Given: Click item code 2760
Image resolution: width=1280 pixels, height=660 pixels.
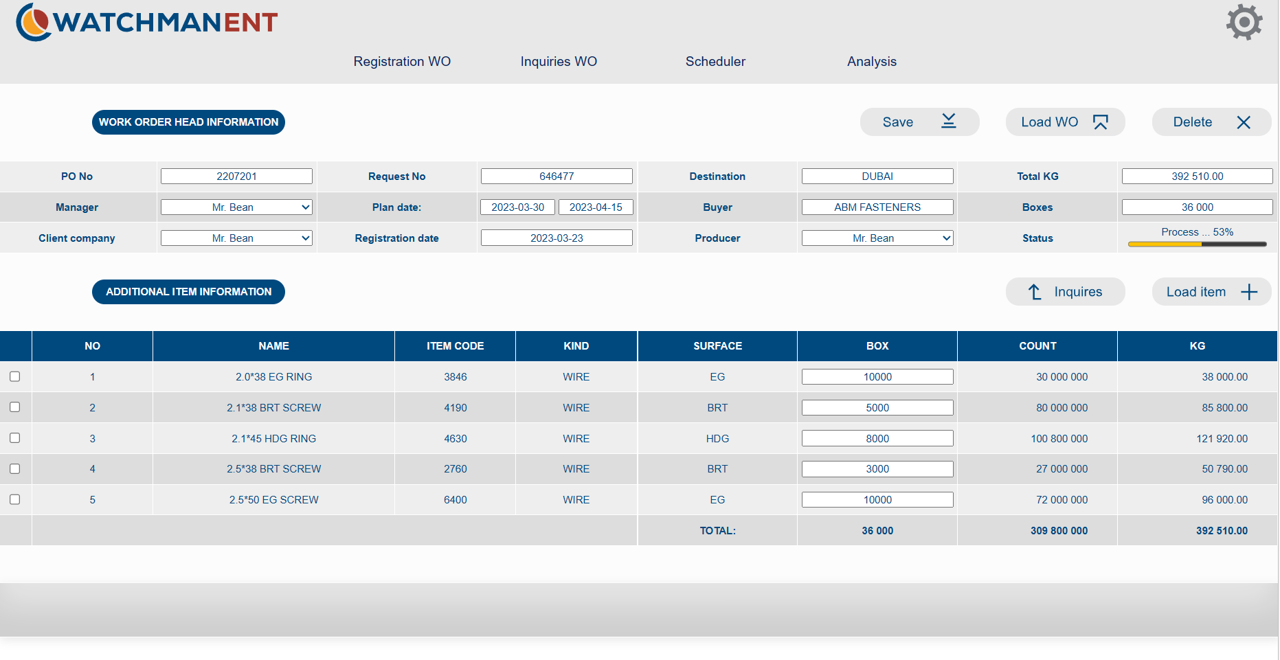Looking at the screenshot, I should (455, 469).
